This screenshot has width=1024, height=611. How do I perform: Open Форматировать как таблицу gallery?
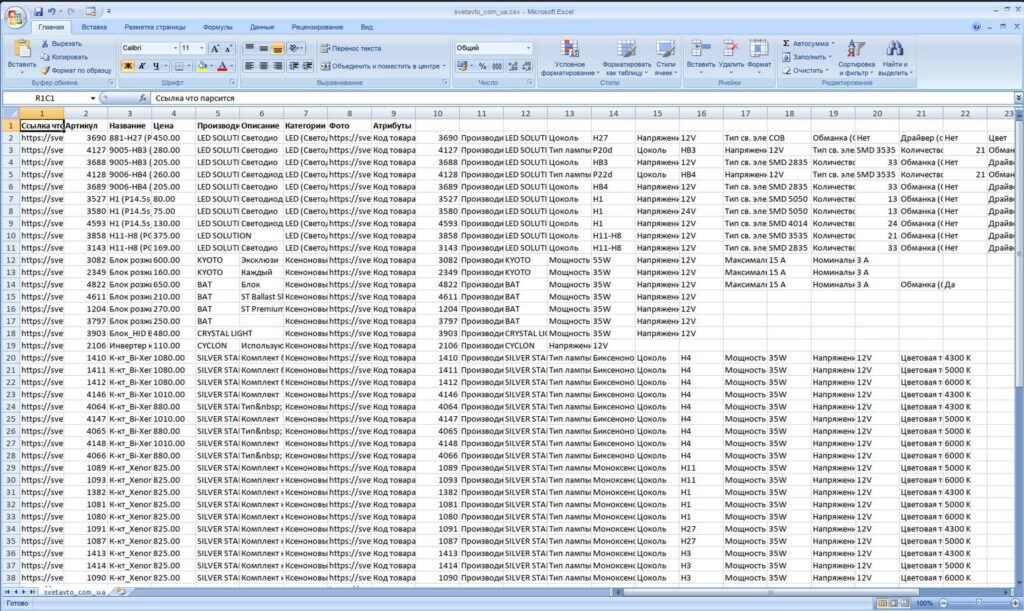tap(626, 57)
